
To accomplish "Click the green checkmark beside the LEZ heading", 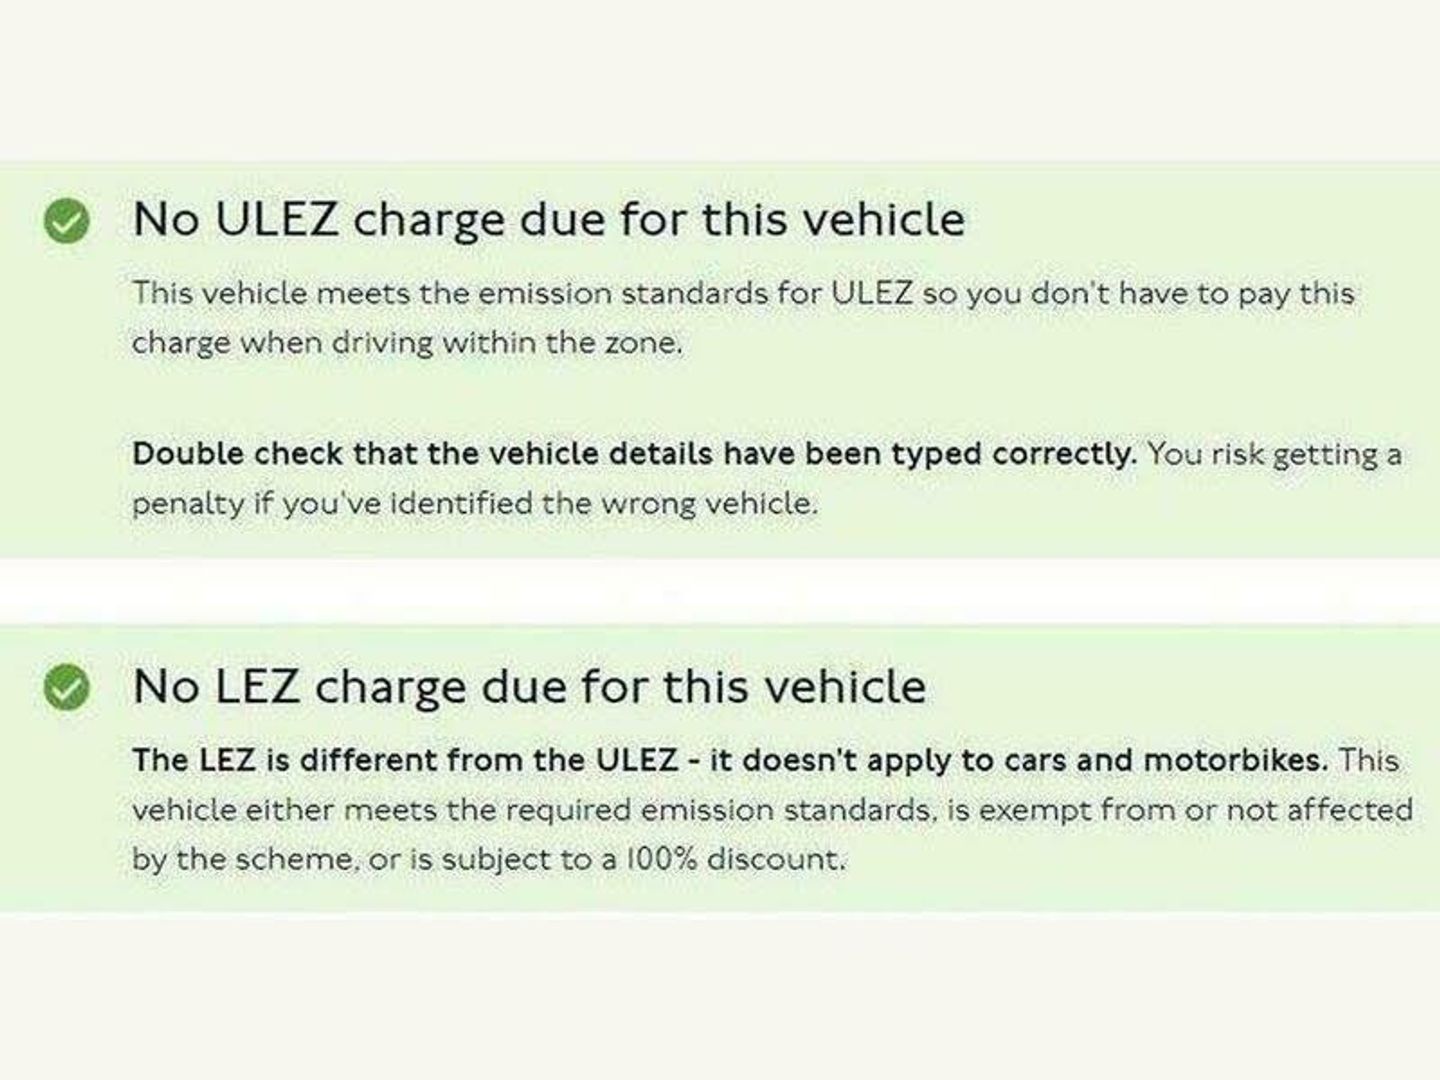I will pyautogui.click(x=67, y=687).
